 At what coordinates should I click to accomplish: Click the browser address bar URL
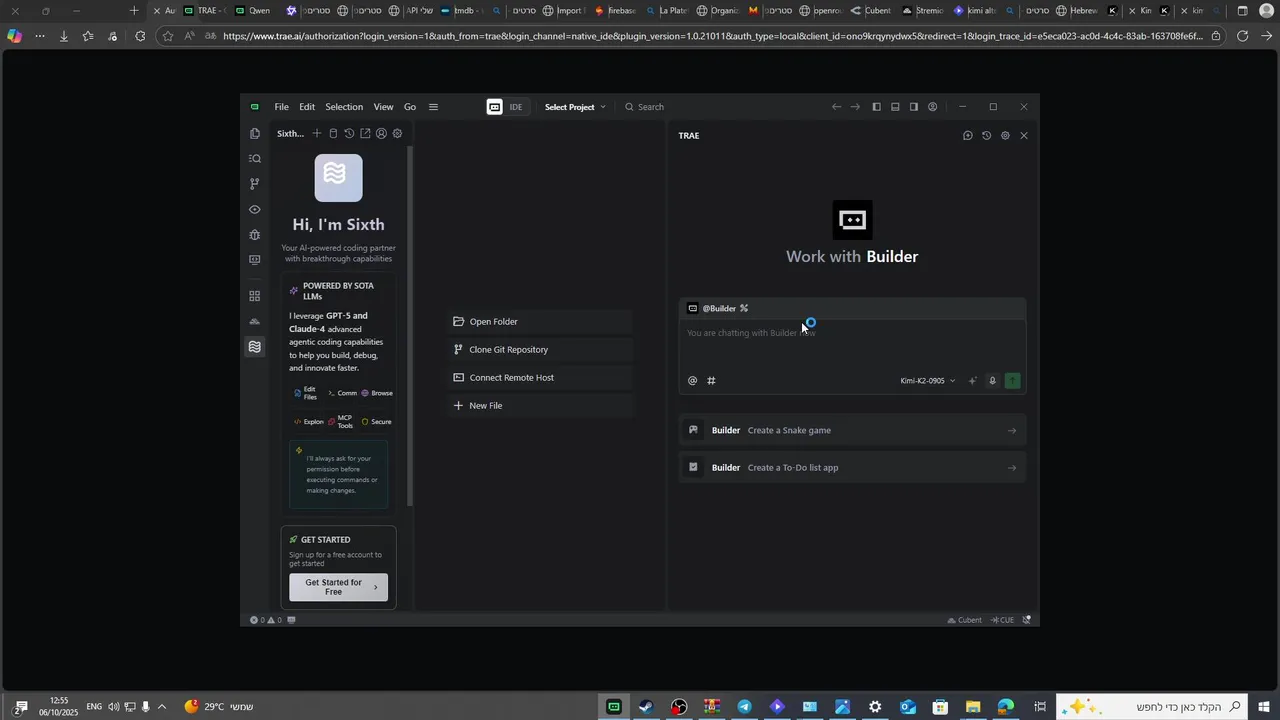(712, 36)
